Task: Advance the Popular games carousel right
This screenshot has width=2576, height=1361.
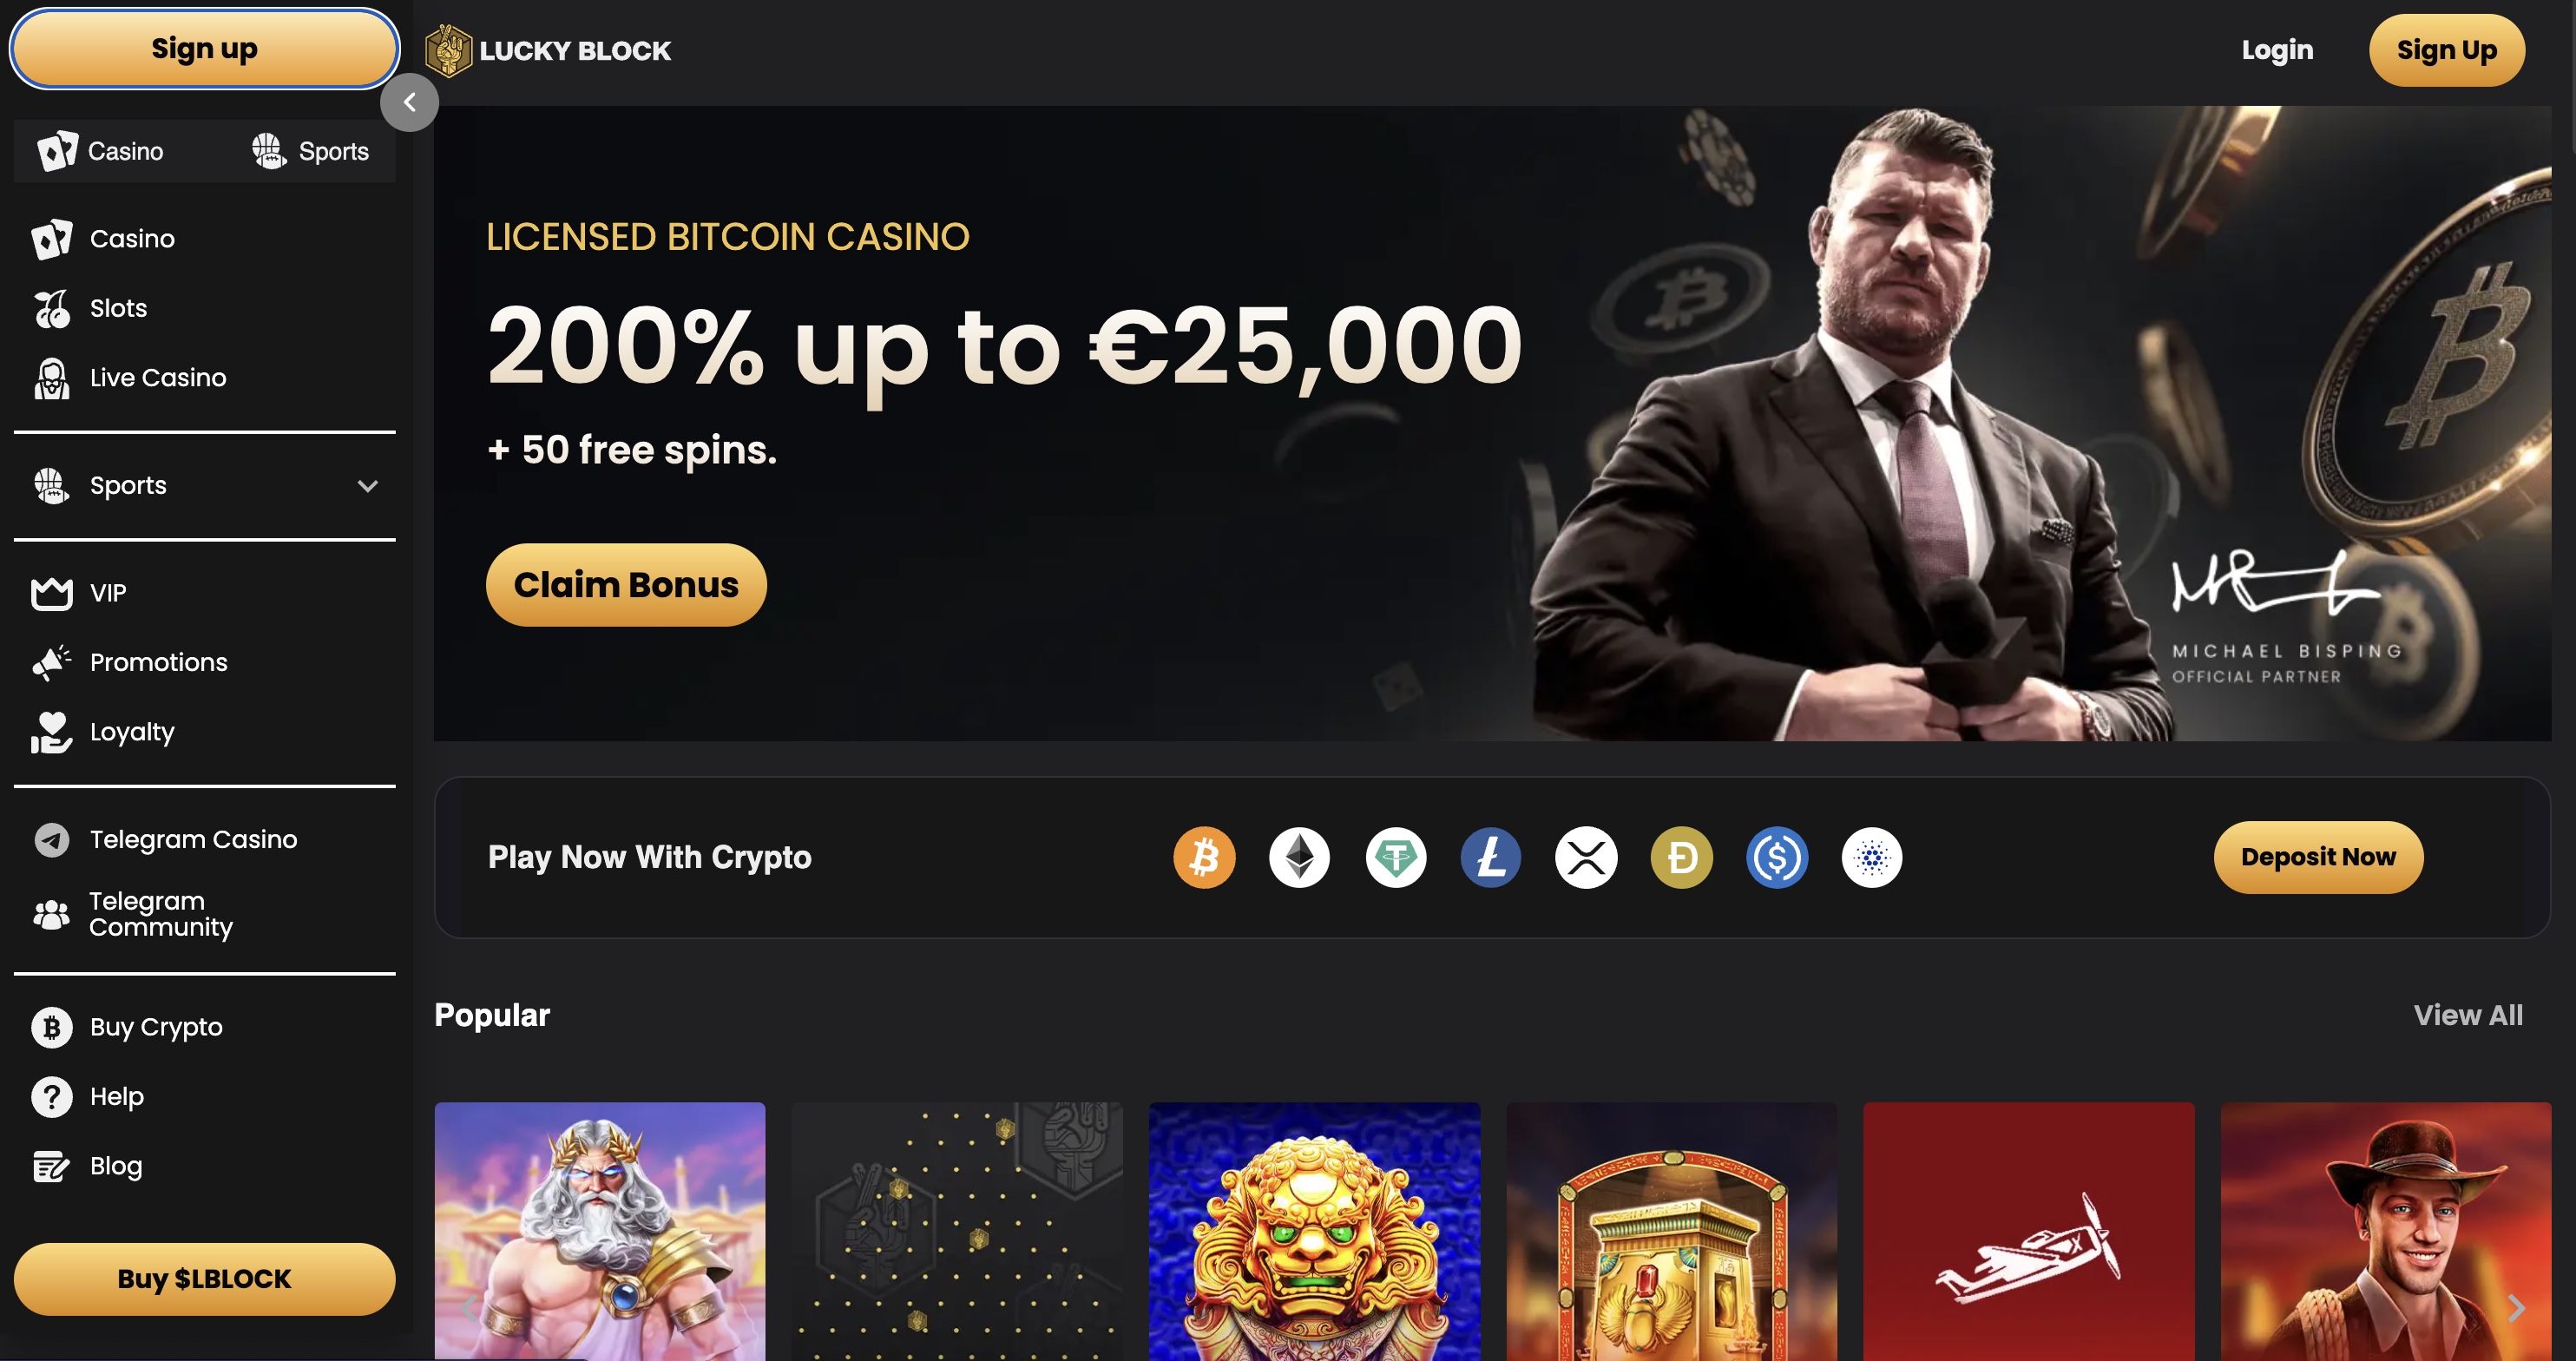Action: tap(2516, 1307)
